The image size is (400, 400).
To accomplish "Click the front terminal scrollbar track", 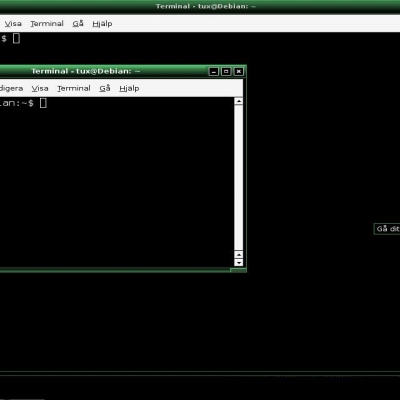I will click(x=239, y=178).
